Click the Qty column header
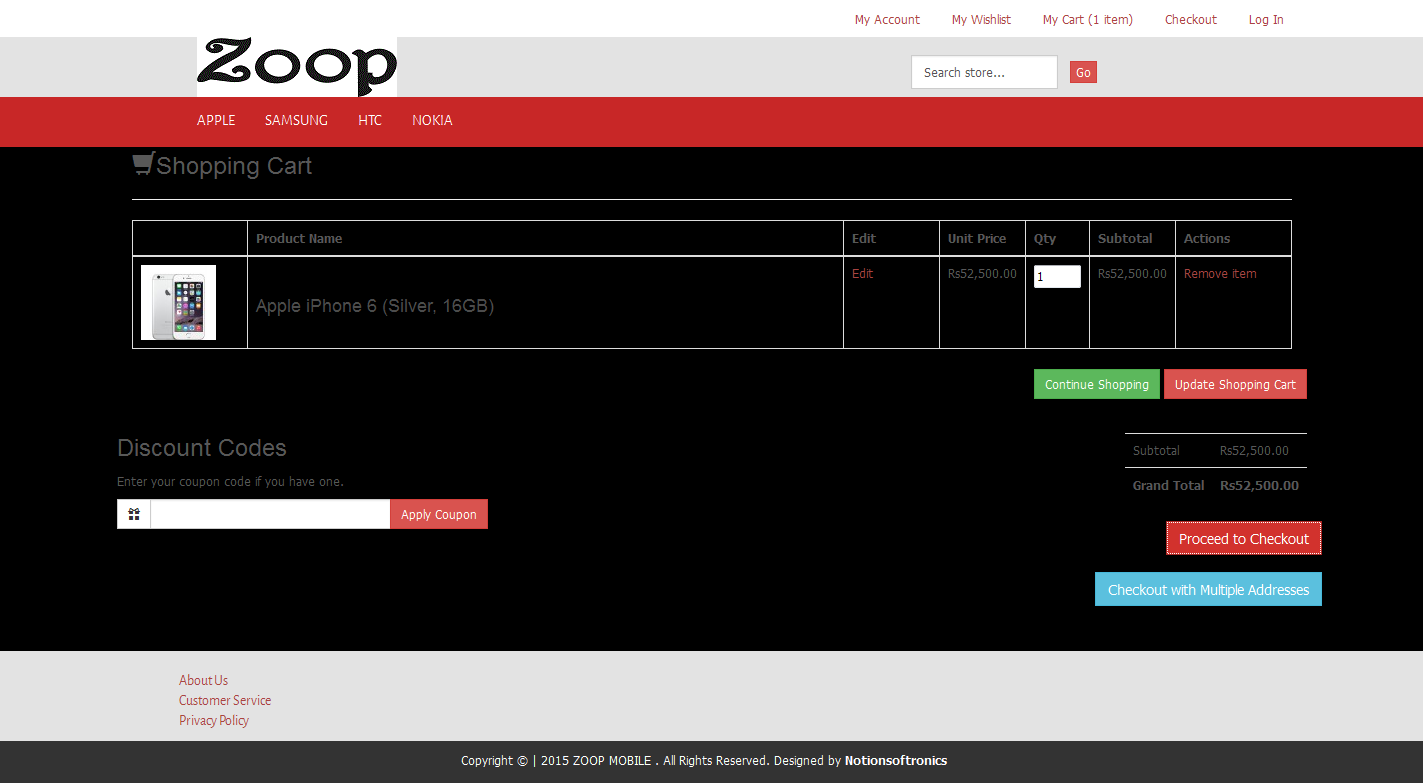1423x783 pixels. [x=1045, y=238]
